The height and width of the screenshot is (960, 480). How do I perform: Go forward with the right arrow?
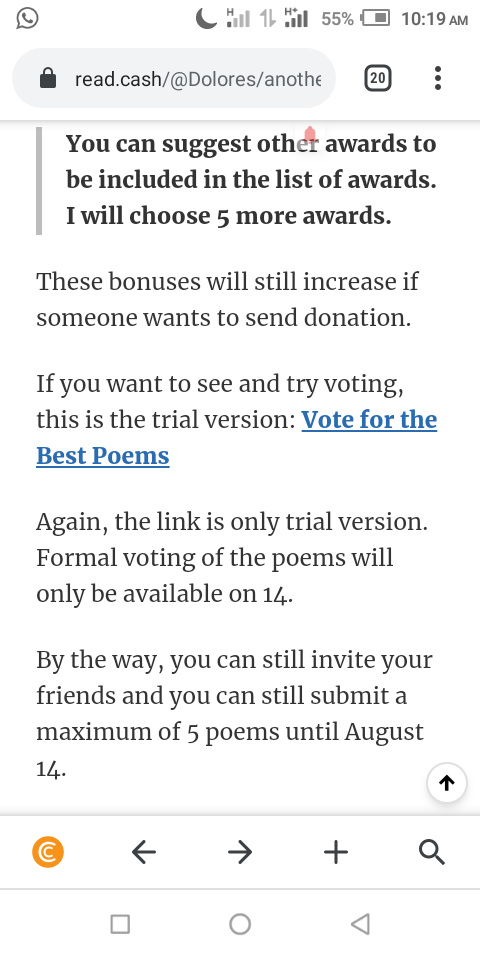tap(240, 852)
